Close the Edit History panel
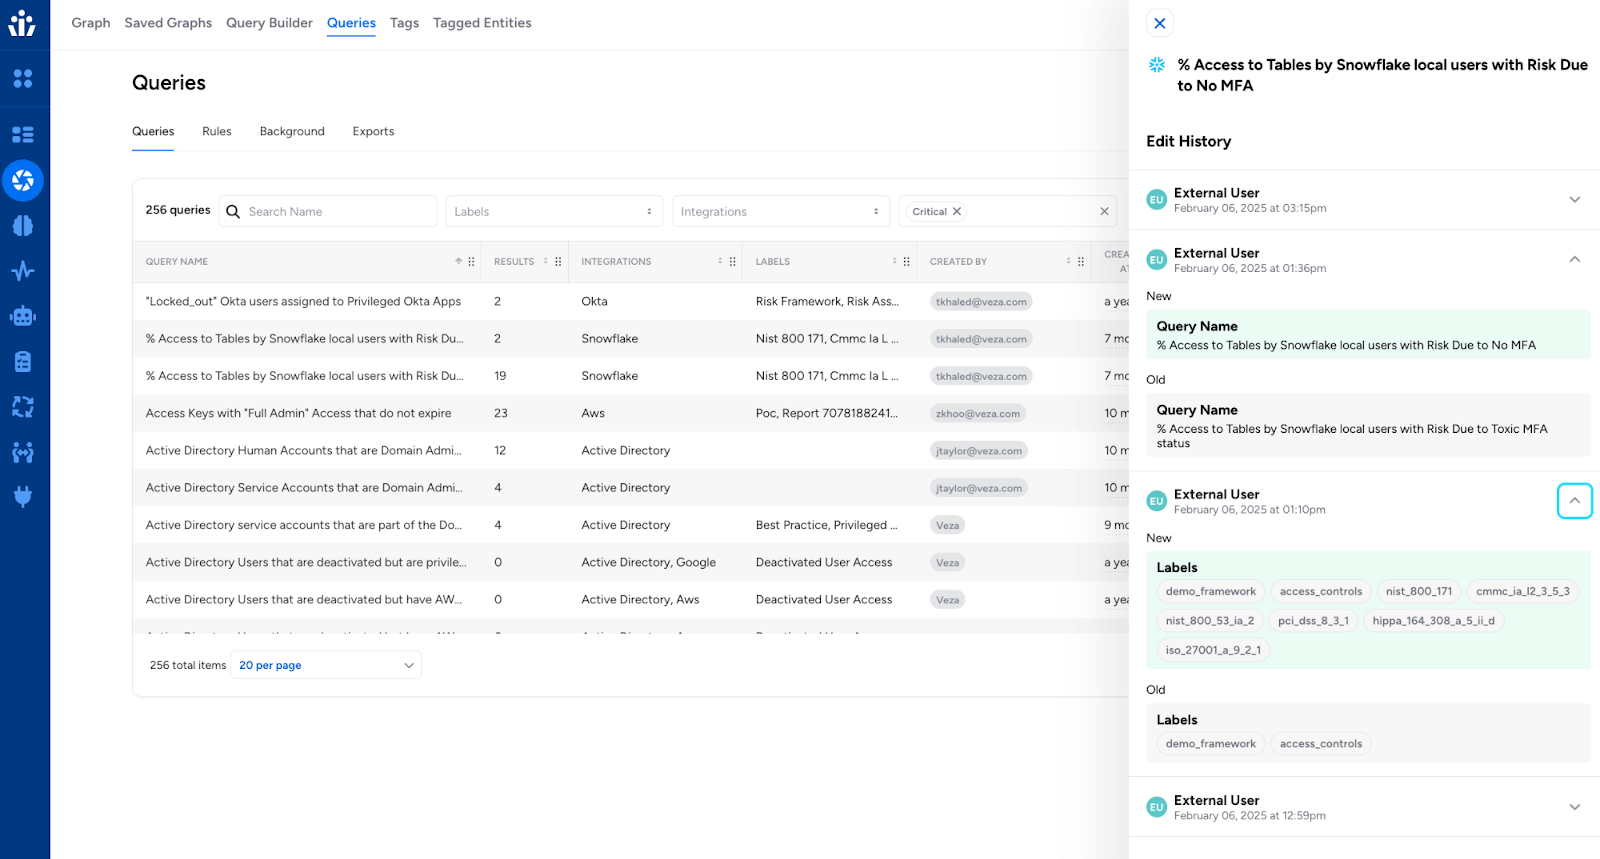1600x859 pixels. [x=1160, y=23]
